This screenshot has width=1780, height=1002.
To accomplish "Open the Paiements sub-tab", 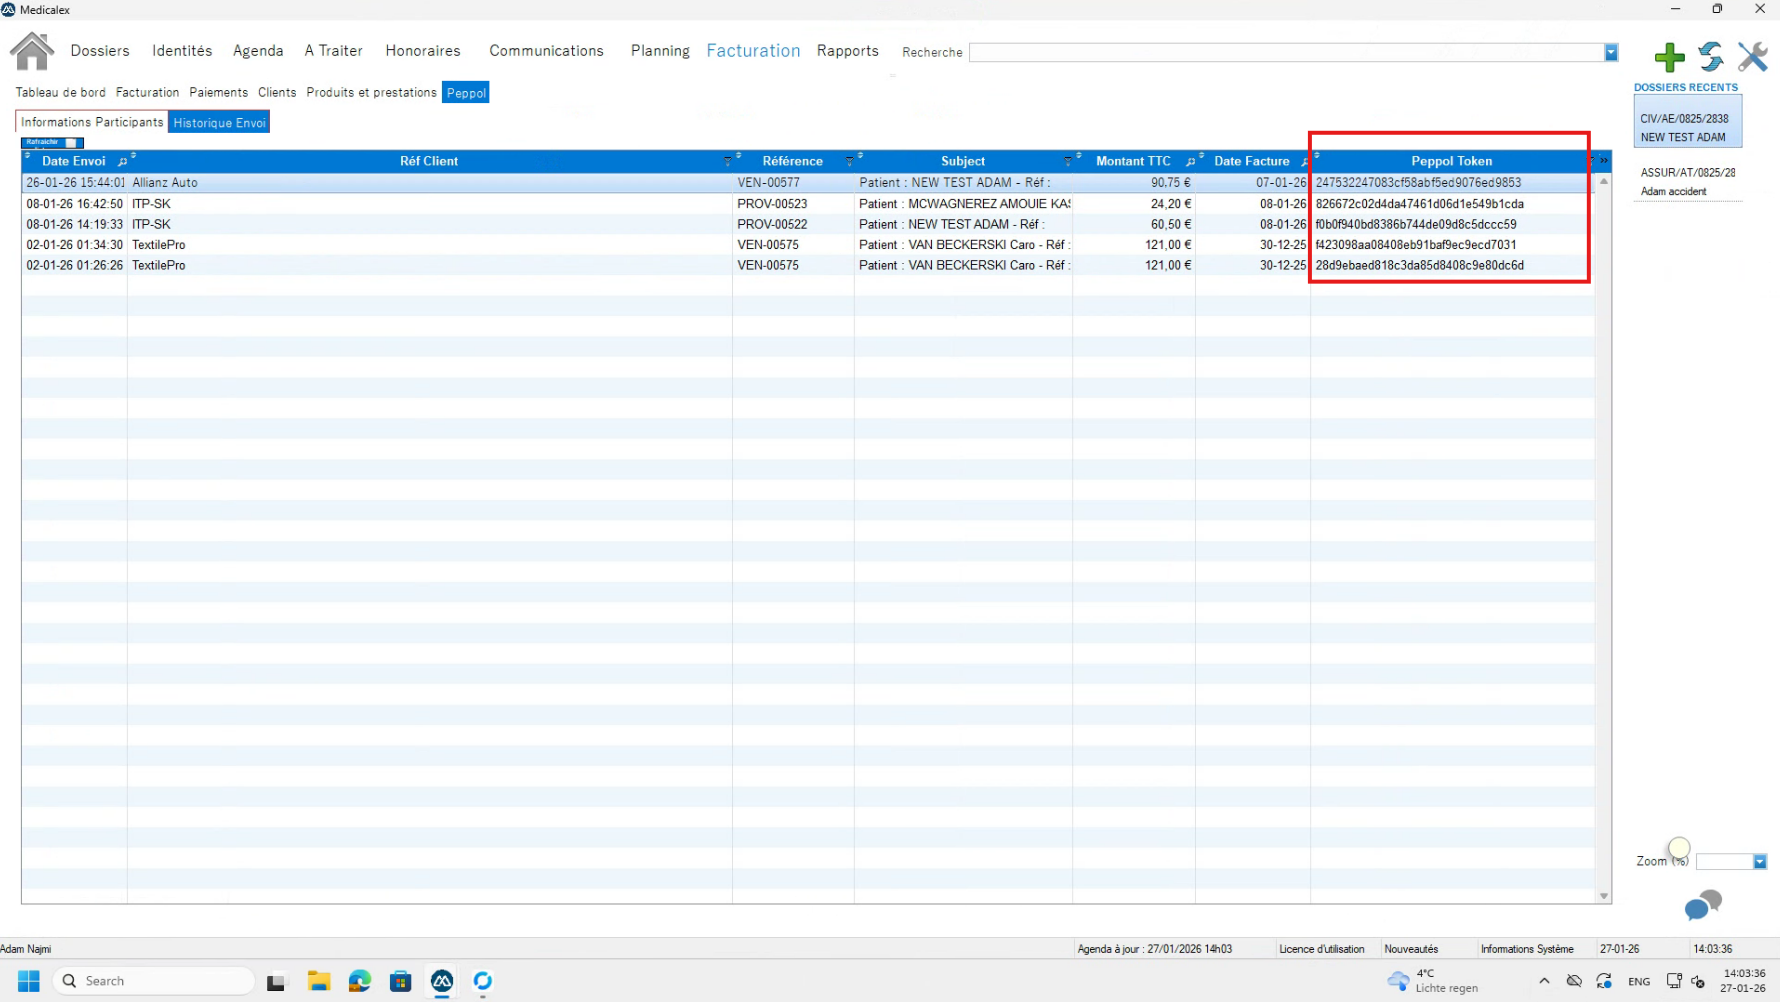I will (218, 92).
